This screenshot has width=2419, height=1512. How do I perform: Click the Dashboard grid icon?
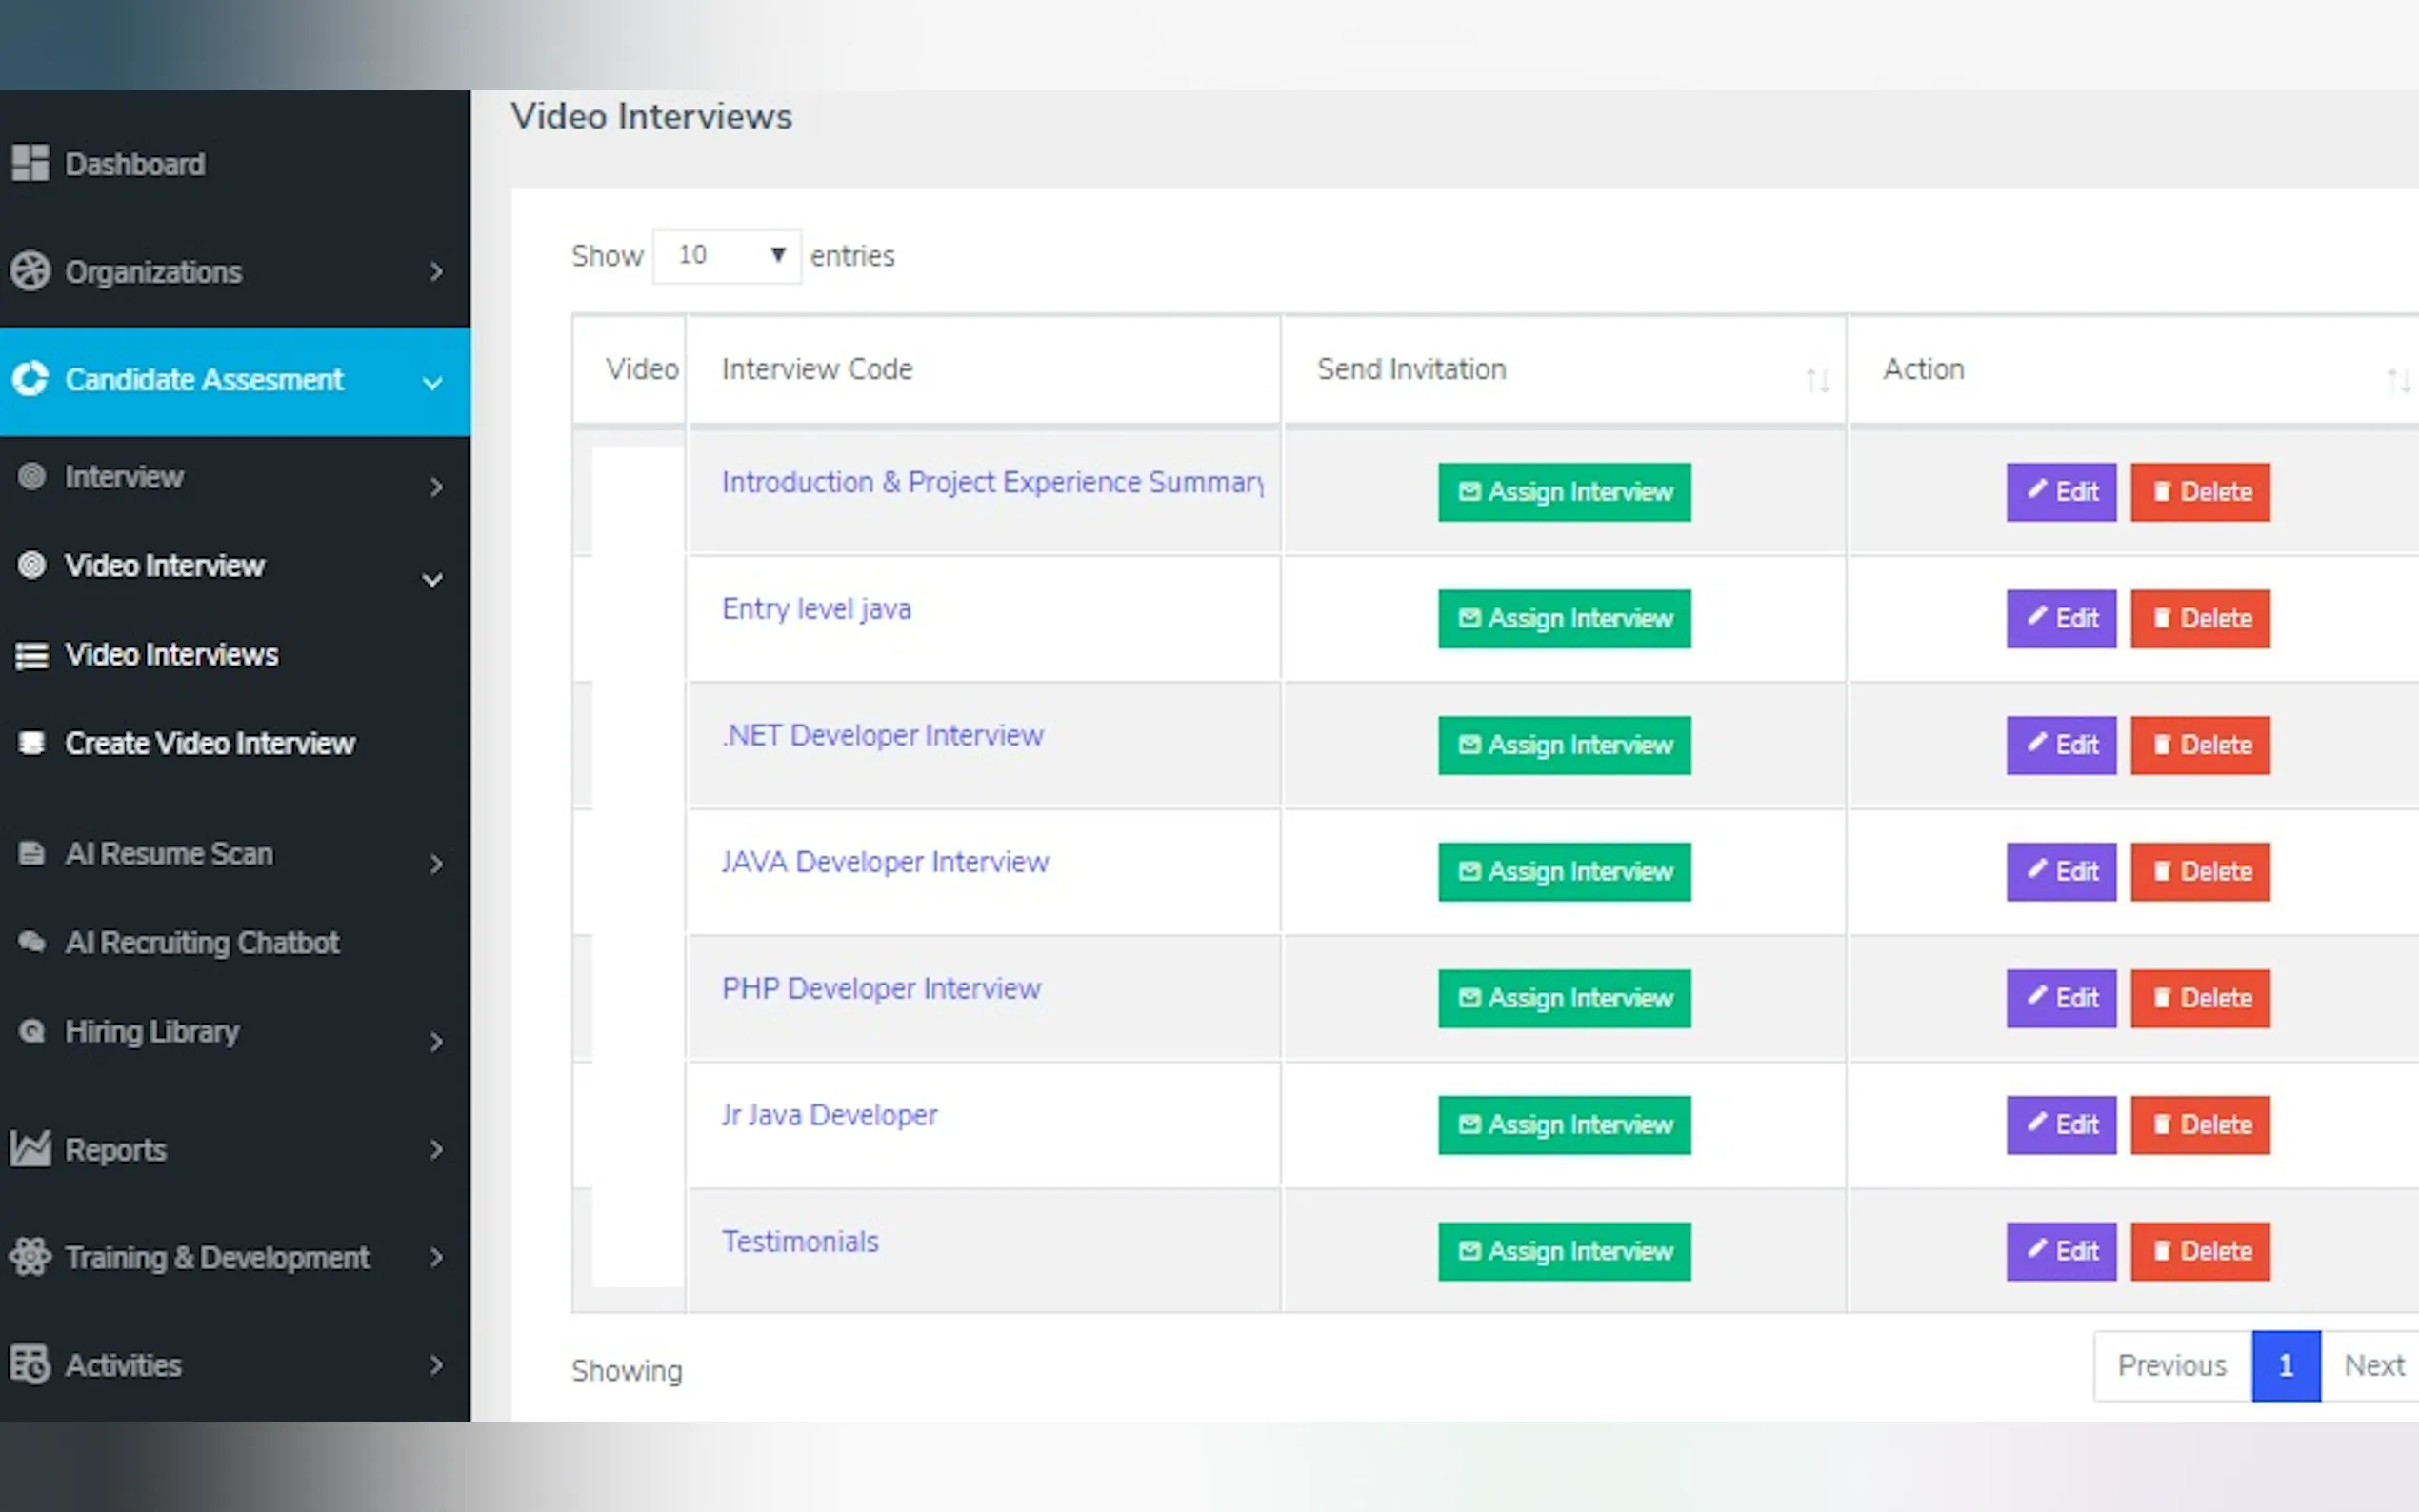[30, 163]
